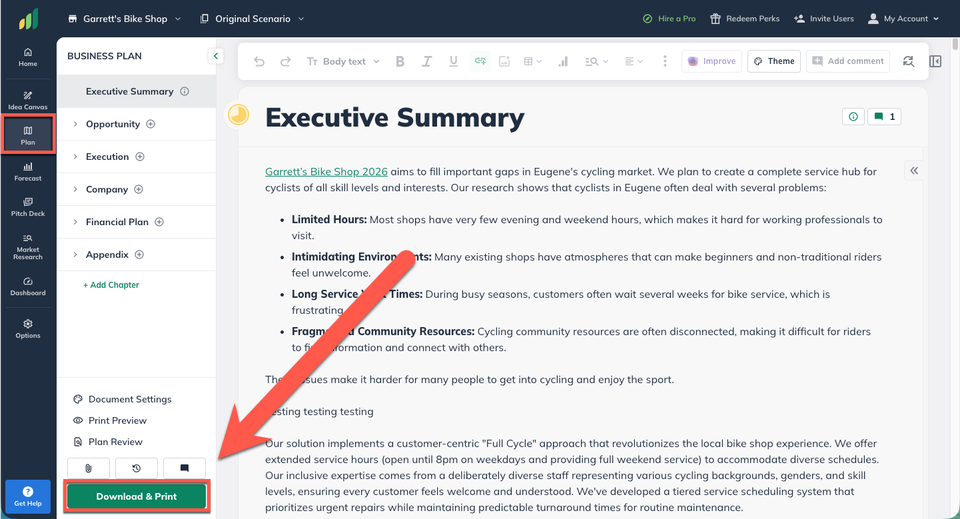Image resolution: width=960 pixels, height=519 pixels.
Task: Open the version history clock button
Action: 136,468
